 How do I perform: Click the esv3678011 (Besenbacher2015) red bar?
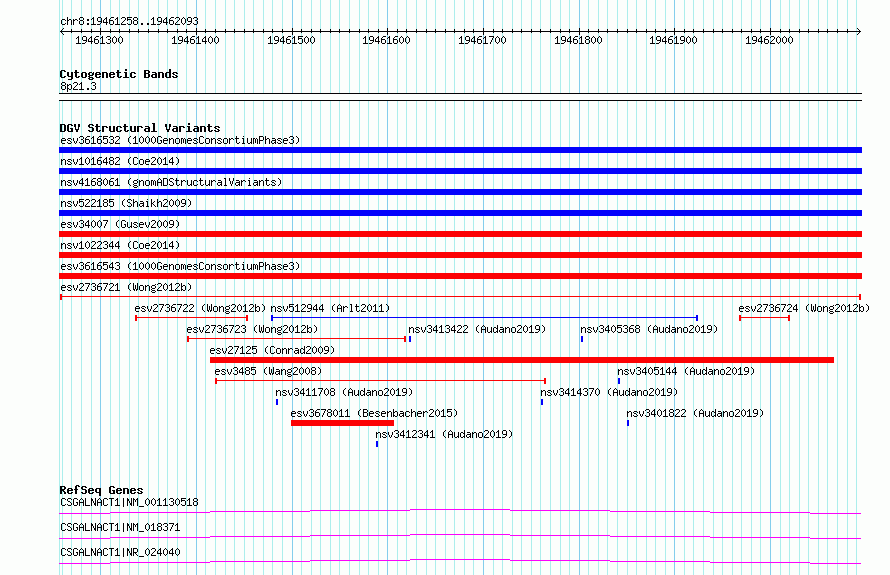pos(342,423)
